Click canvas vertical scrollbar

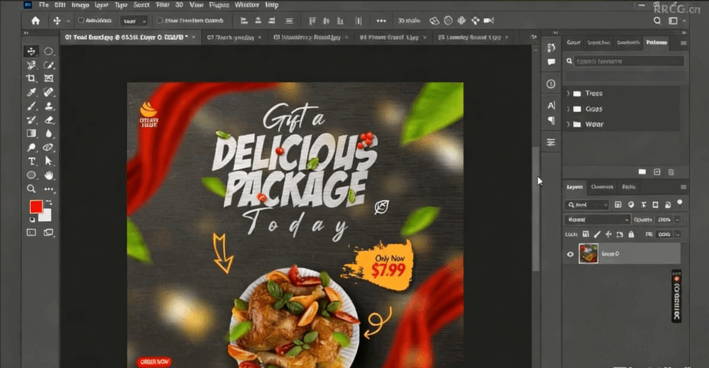pyautogui.click(x=535, y=209)
